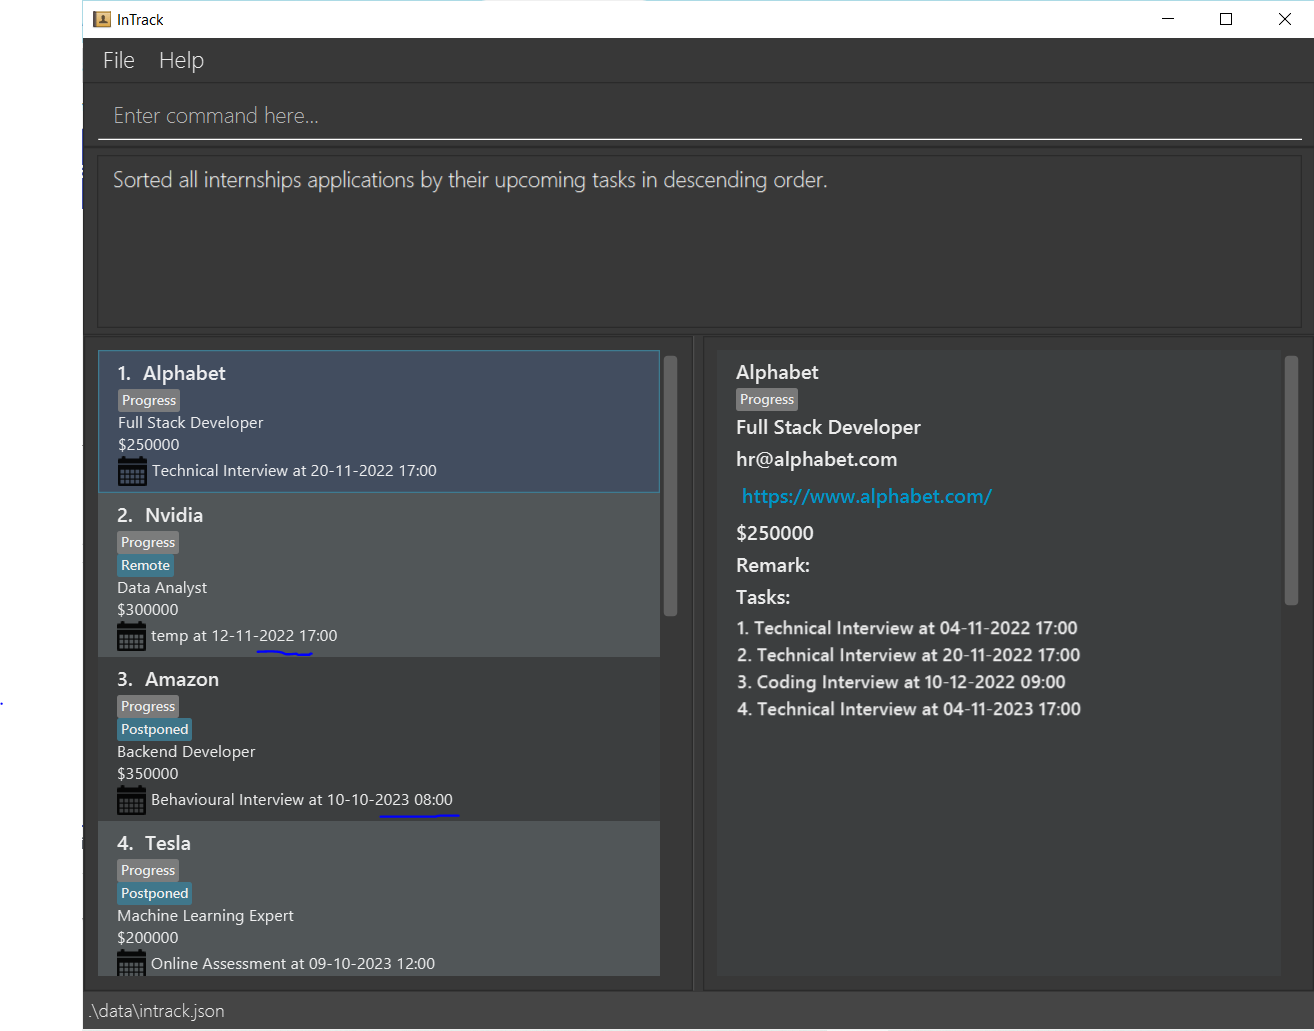Click 'Technical Interview at 20-11-2022 17:00' on Alphabet card
This screenshot has width=1314, height=1031.
click(294, 471)
